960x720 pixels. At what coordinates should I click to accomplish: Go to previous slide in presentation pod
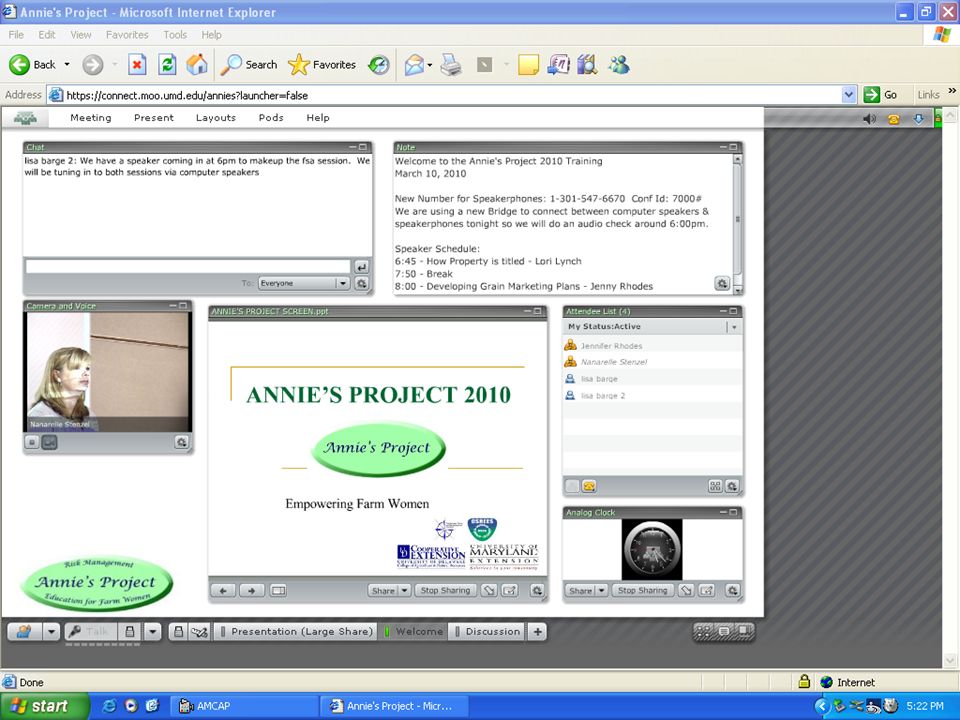[223, 591]
